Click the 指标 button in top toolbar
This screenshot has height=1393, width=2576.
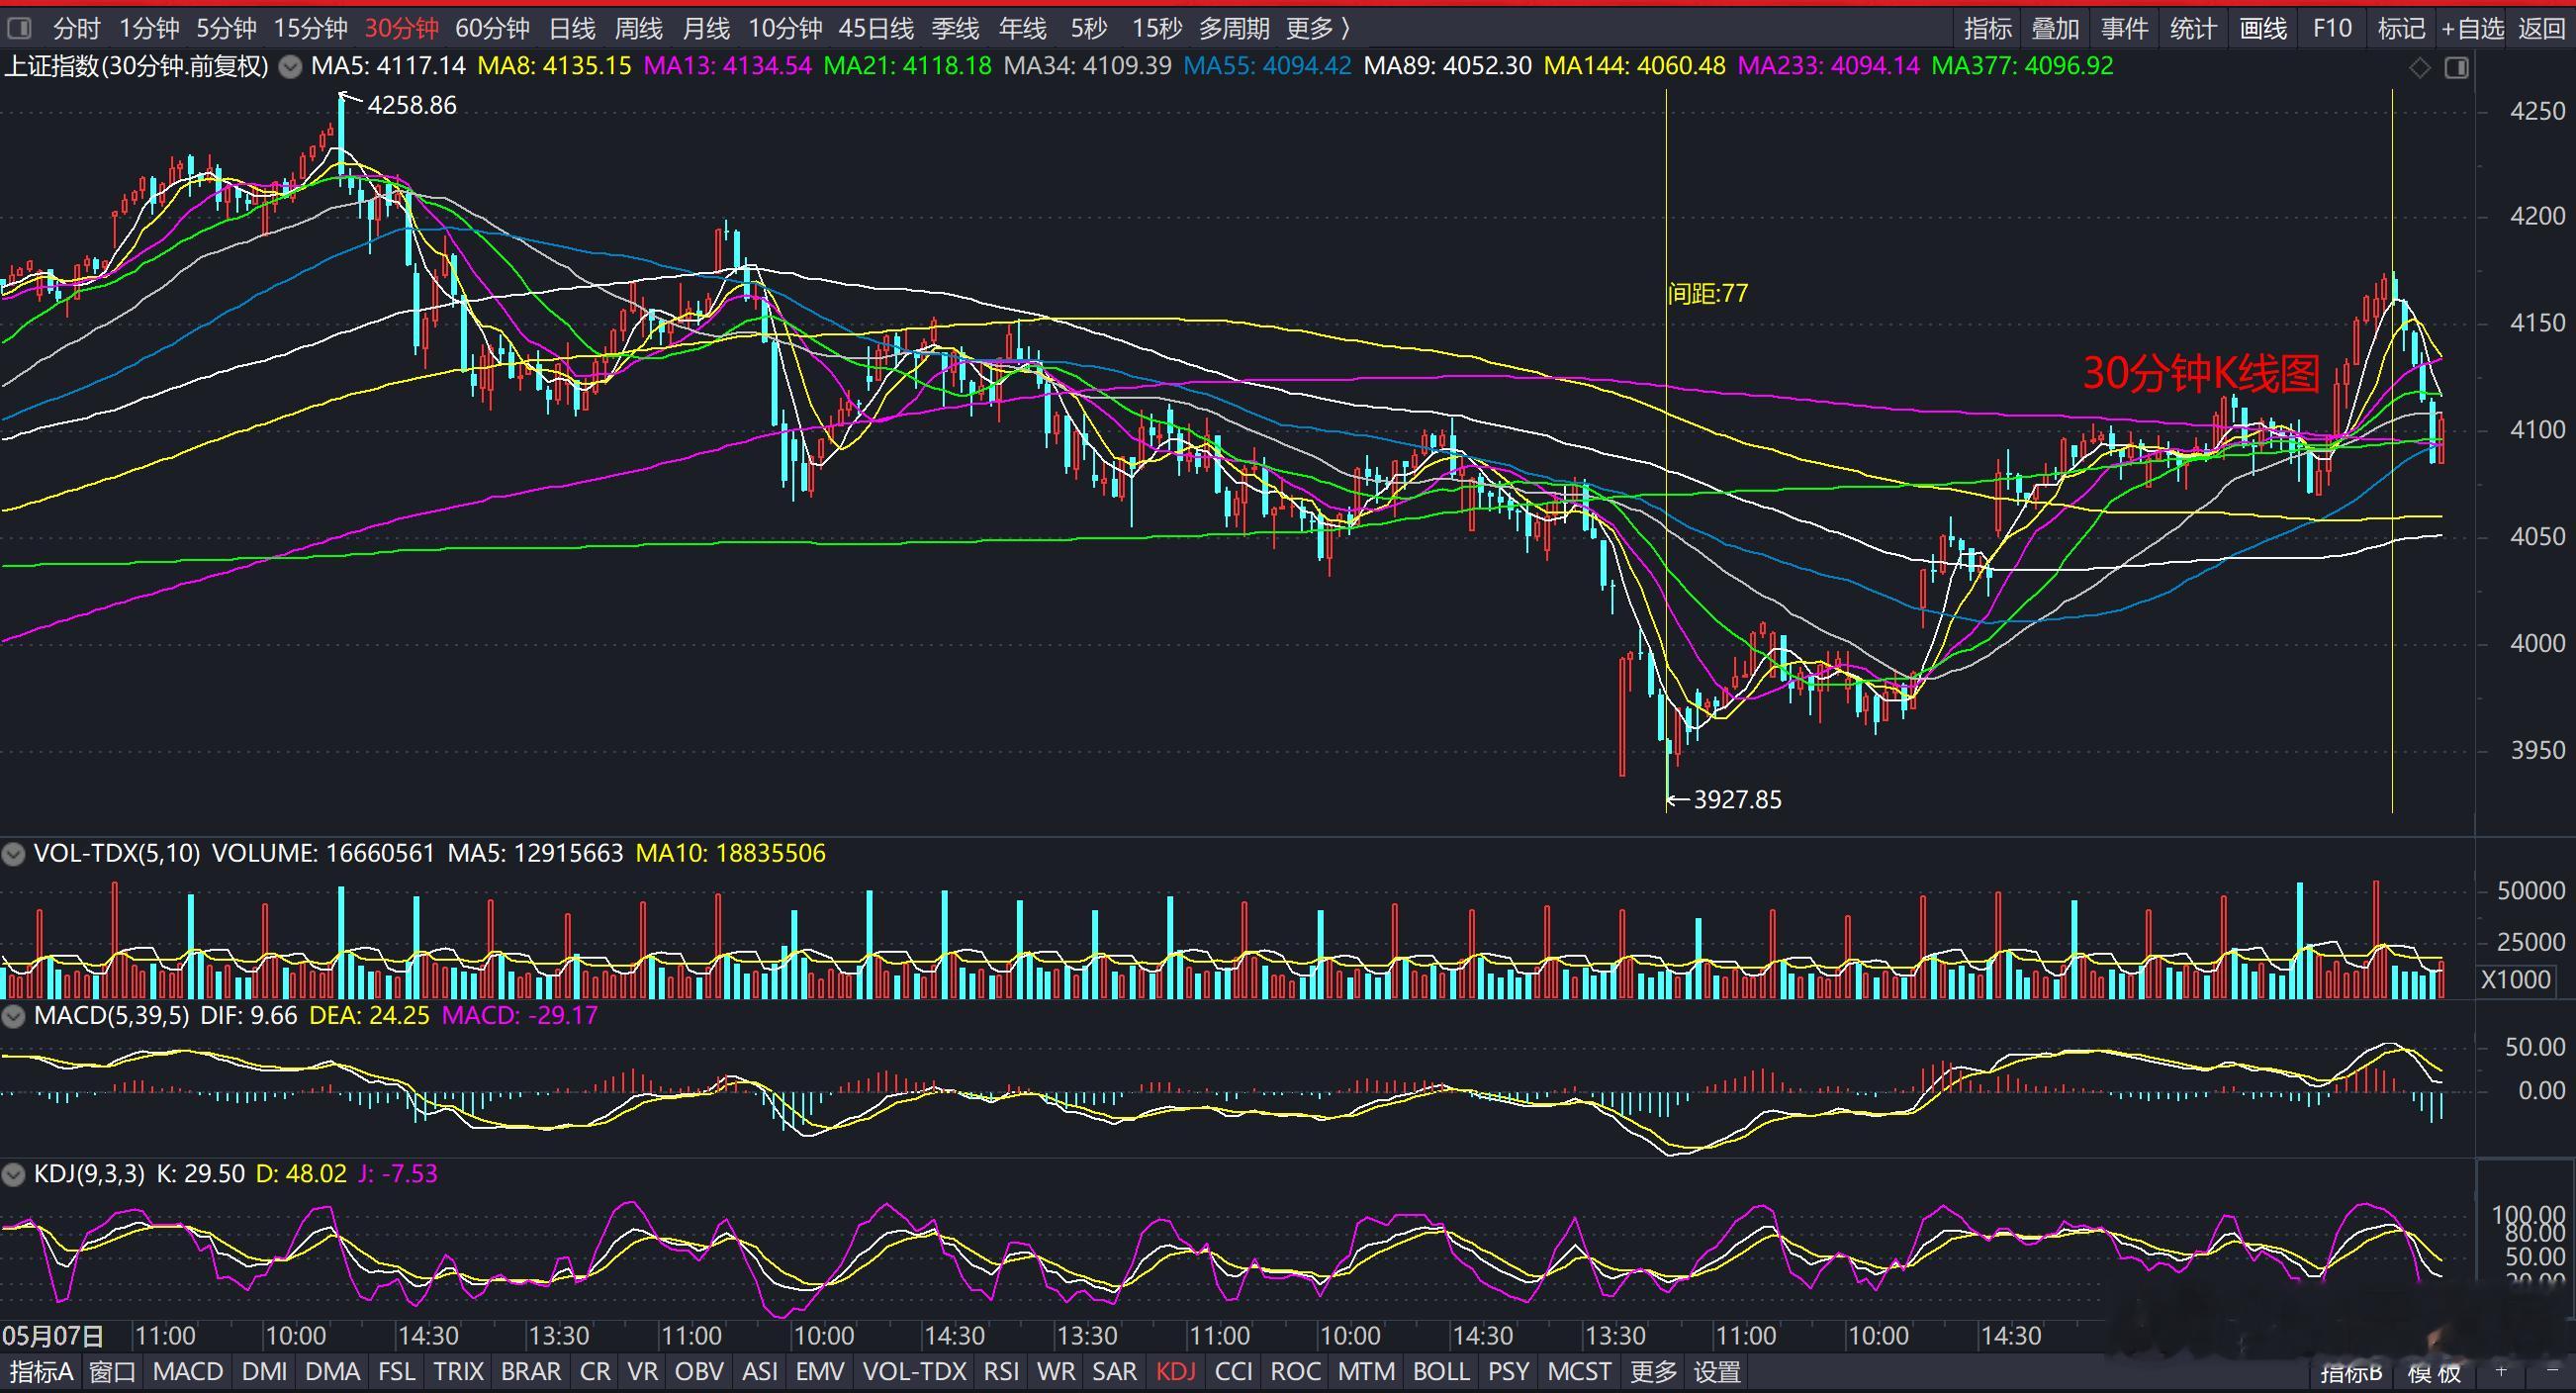pyautogui.click(x=1988, y=28)
